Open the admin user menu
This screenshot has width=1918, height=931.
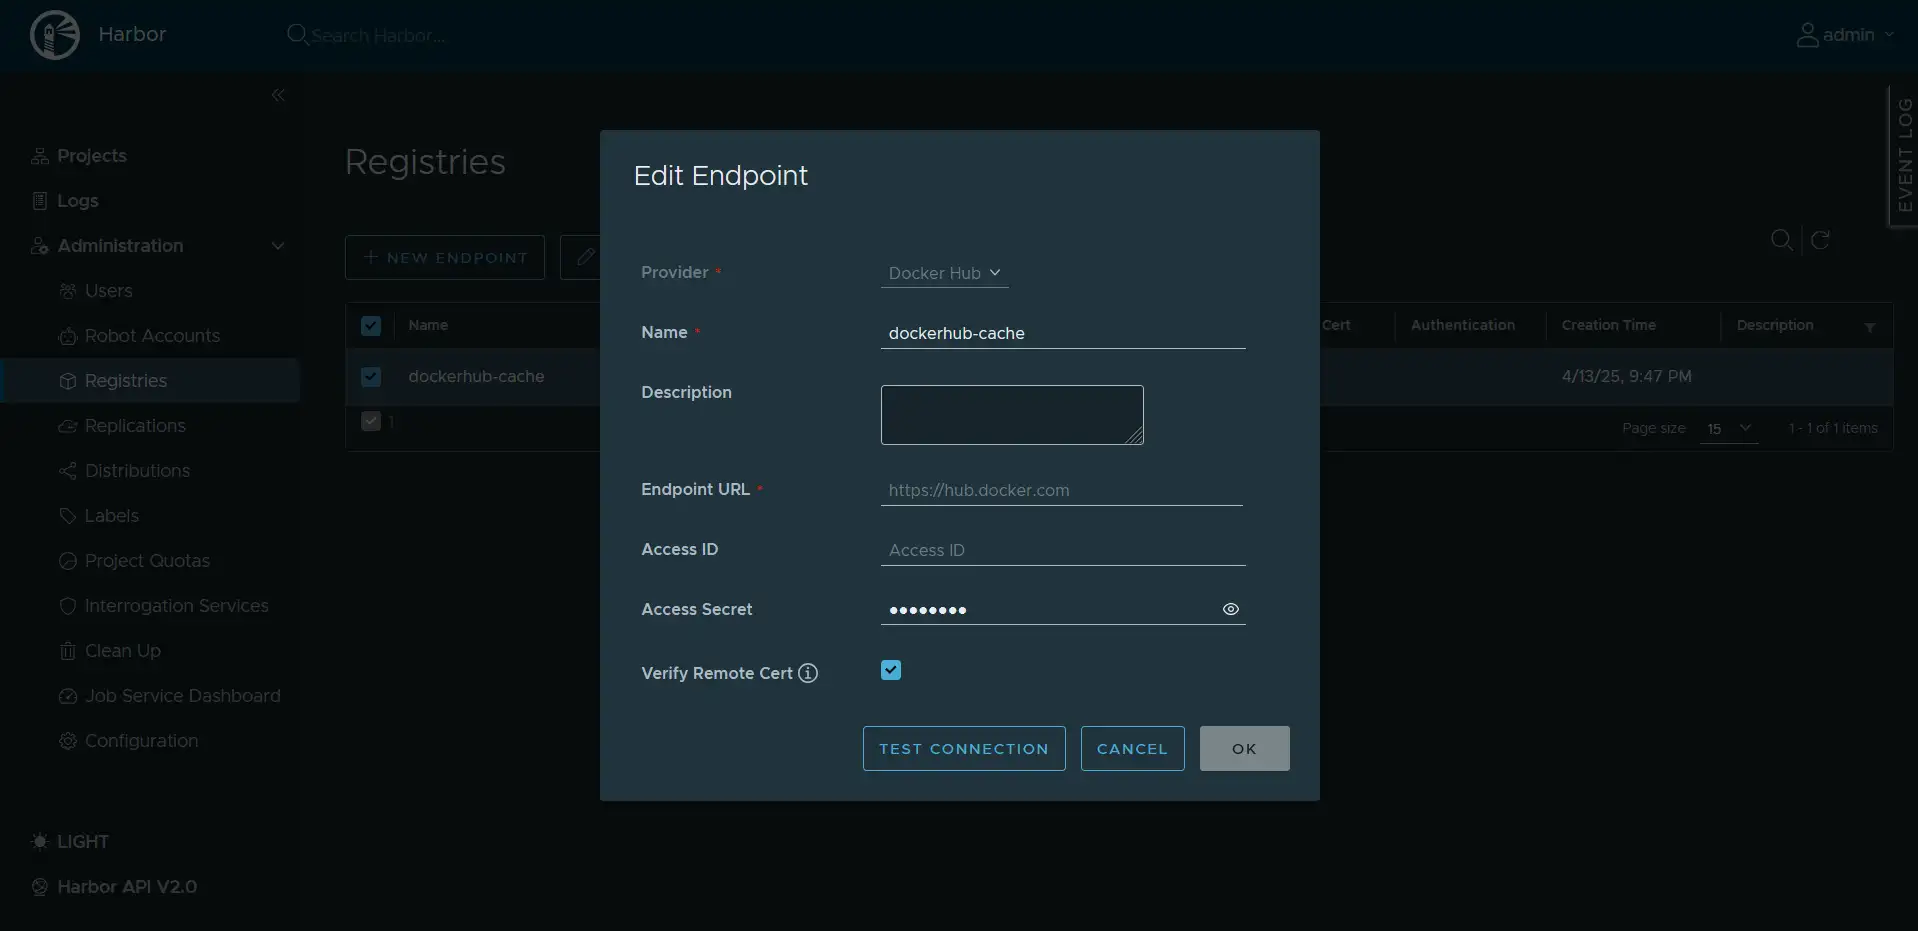click(x=1845, y=34)
